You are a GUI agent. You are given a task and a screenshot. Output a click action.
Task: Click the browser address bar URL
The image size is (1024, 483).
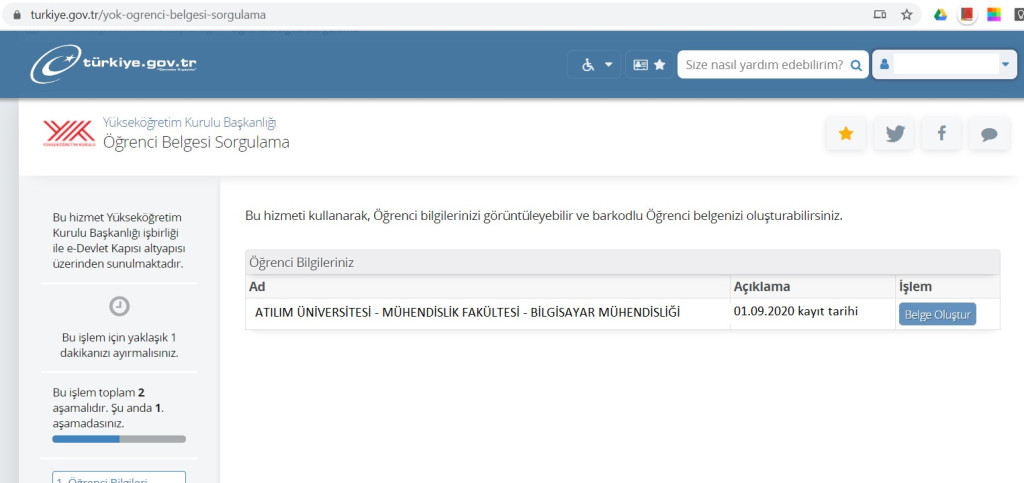pos(140,16)
